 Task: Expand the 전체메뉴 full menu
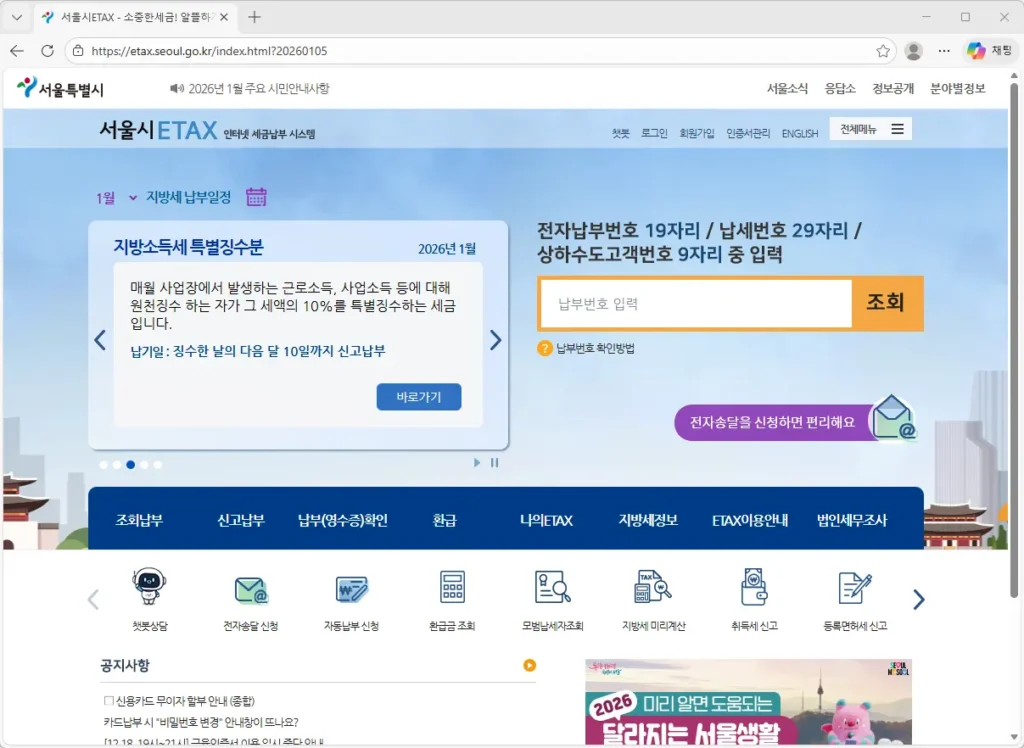pyautogui.click(x=869, y=128)
